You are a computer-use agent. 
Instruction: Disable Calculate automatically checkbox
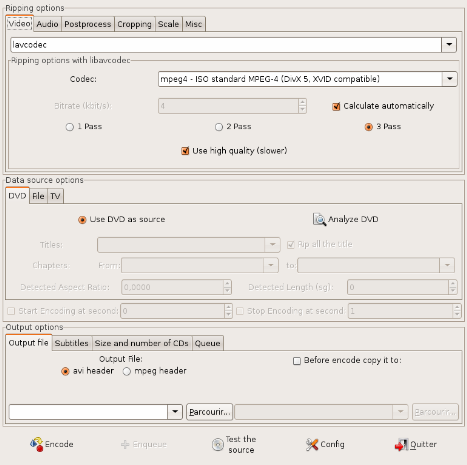tap(336, 106)
